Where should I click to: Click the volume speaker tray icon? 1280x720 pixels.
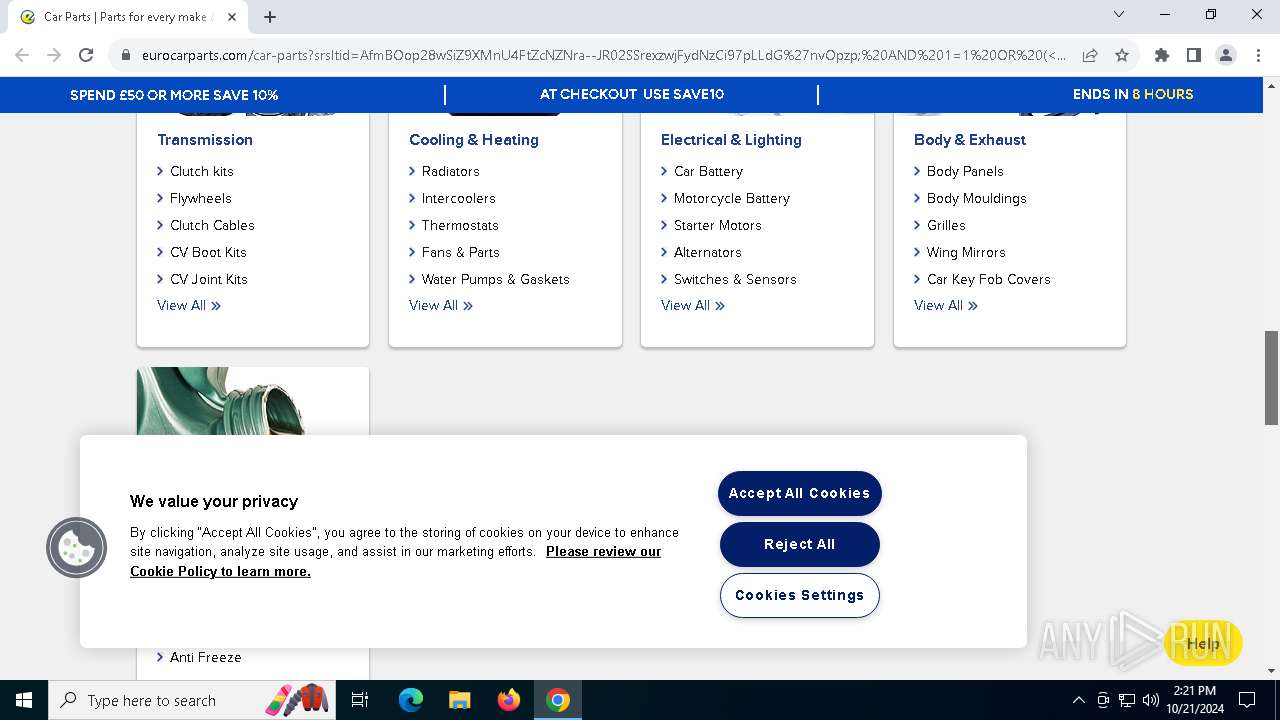(x=1151, y=700)
